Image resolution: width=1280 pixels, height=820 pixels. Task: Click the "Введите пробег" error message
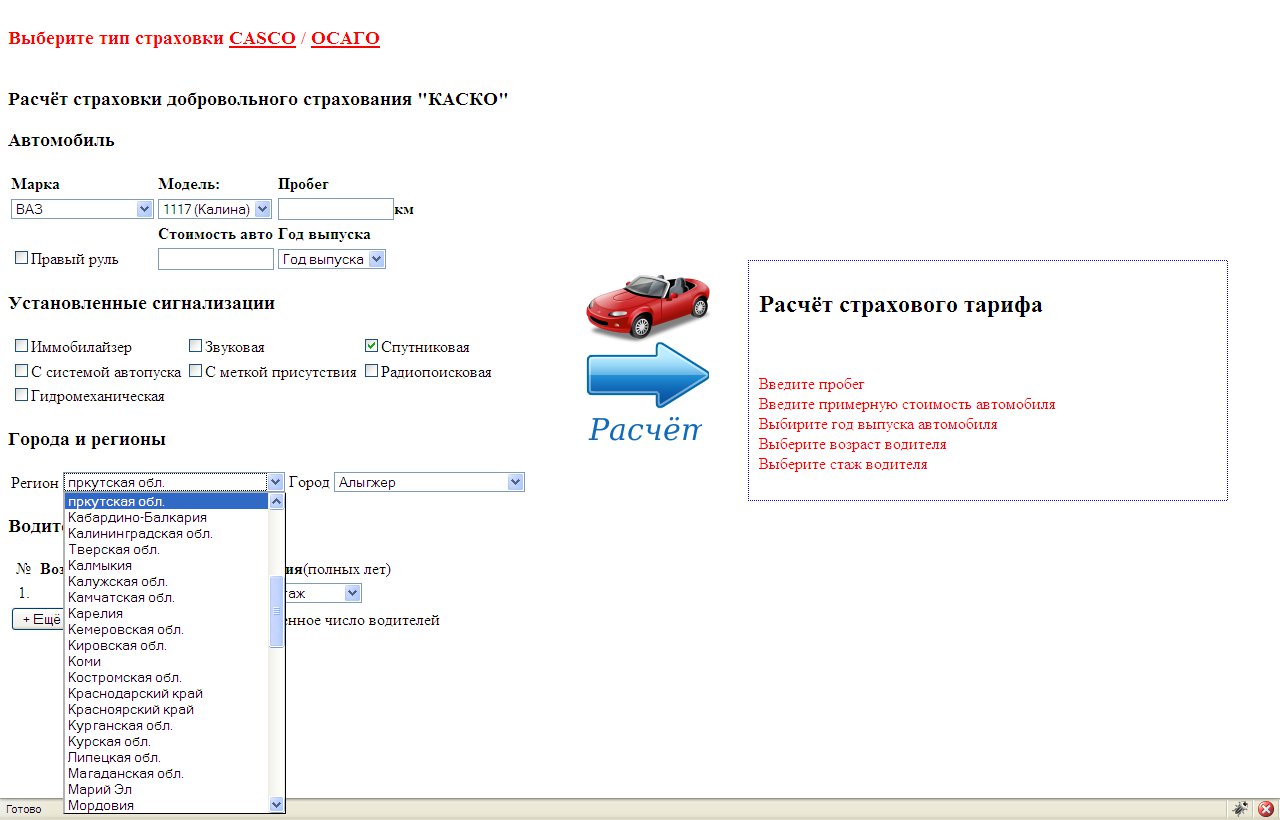[x=811, y=384]
